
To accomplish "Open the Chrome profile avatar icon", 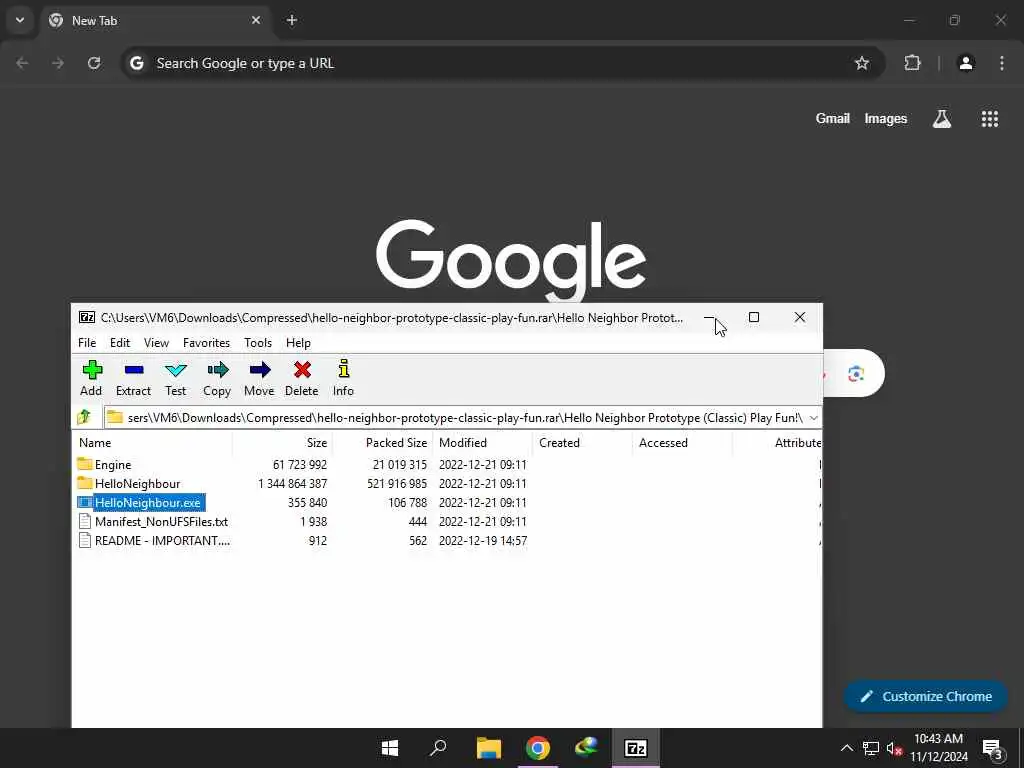I will click(x=966, y=63).
